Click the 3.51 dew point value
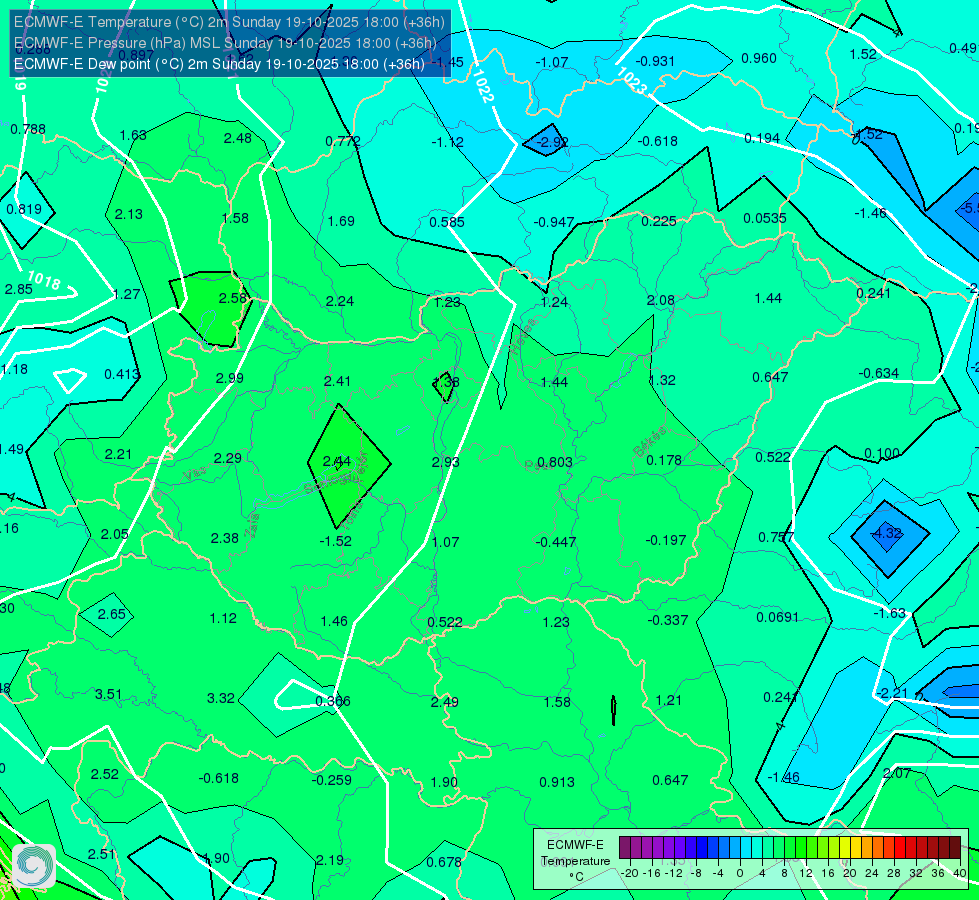Viewport: 979px width, 900px height. (x=109, y=694)
